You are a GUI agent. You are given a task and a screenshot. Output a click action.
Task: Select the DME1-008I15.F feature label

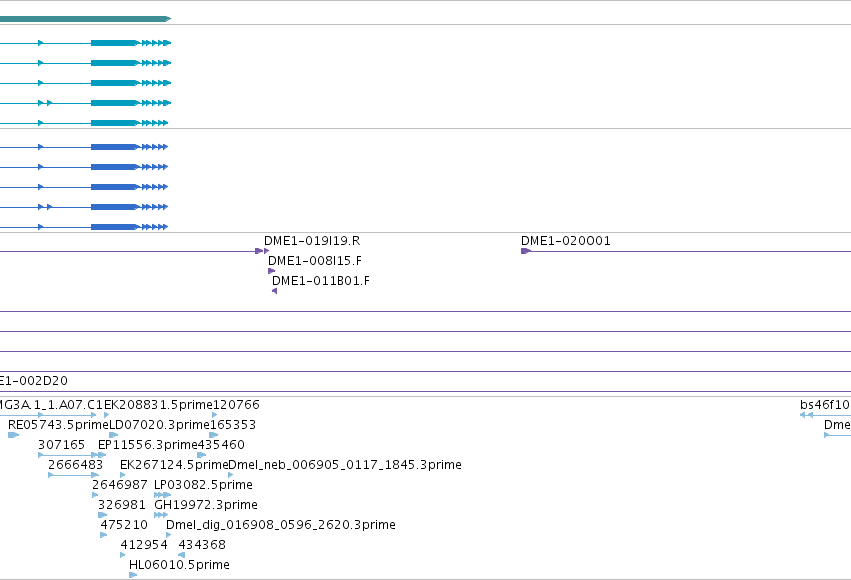coord(315,261)
